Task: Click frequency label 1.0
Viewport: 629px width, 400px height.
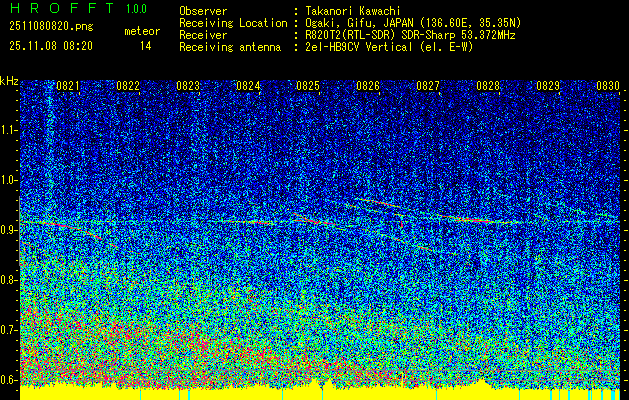Action: (9, 180)
